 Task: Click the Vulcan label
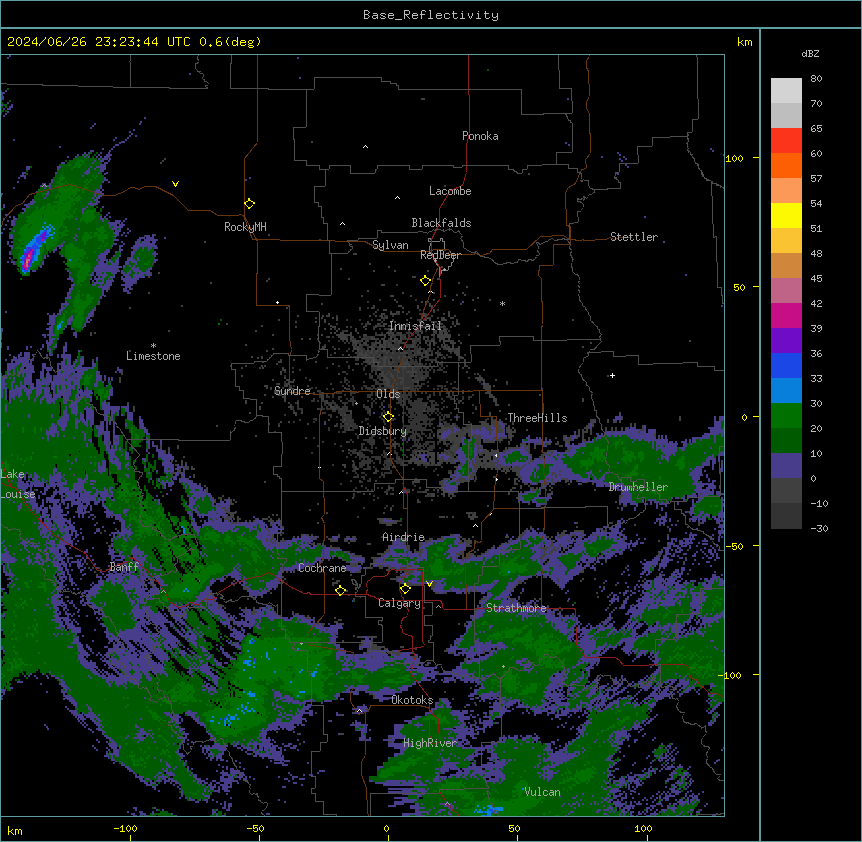click(542, 792)
